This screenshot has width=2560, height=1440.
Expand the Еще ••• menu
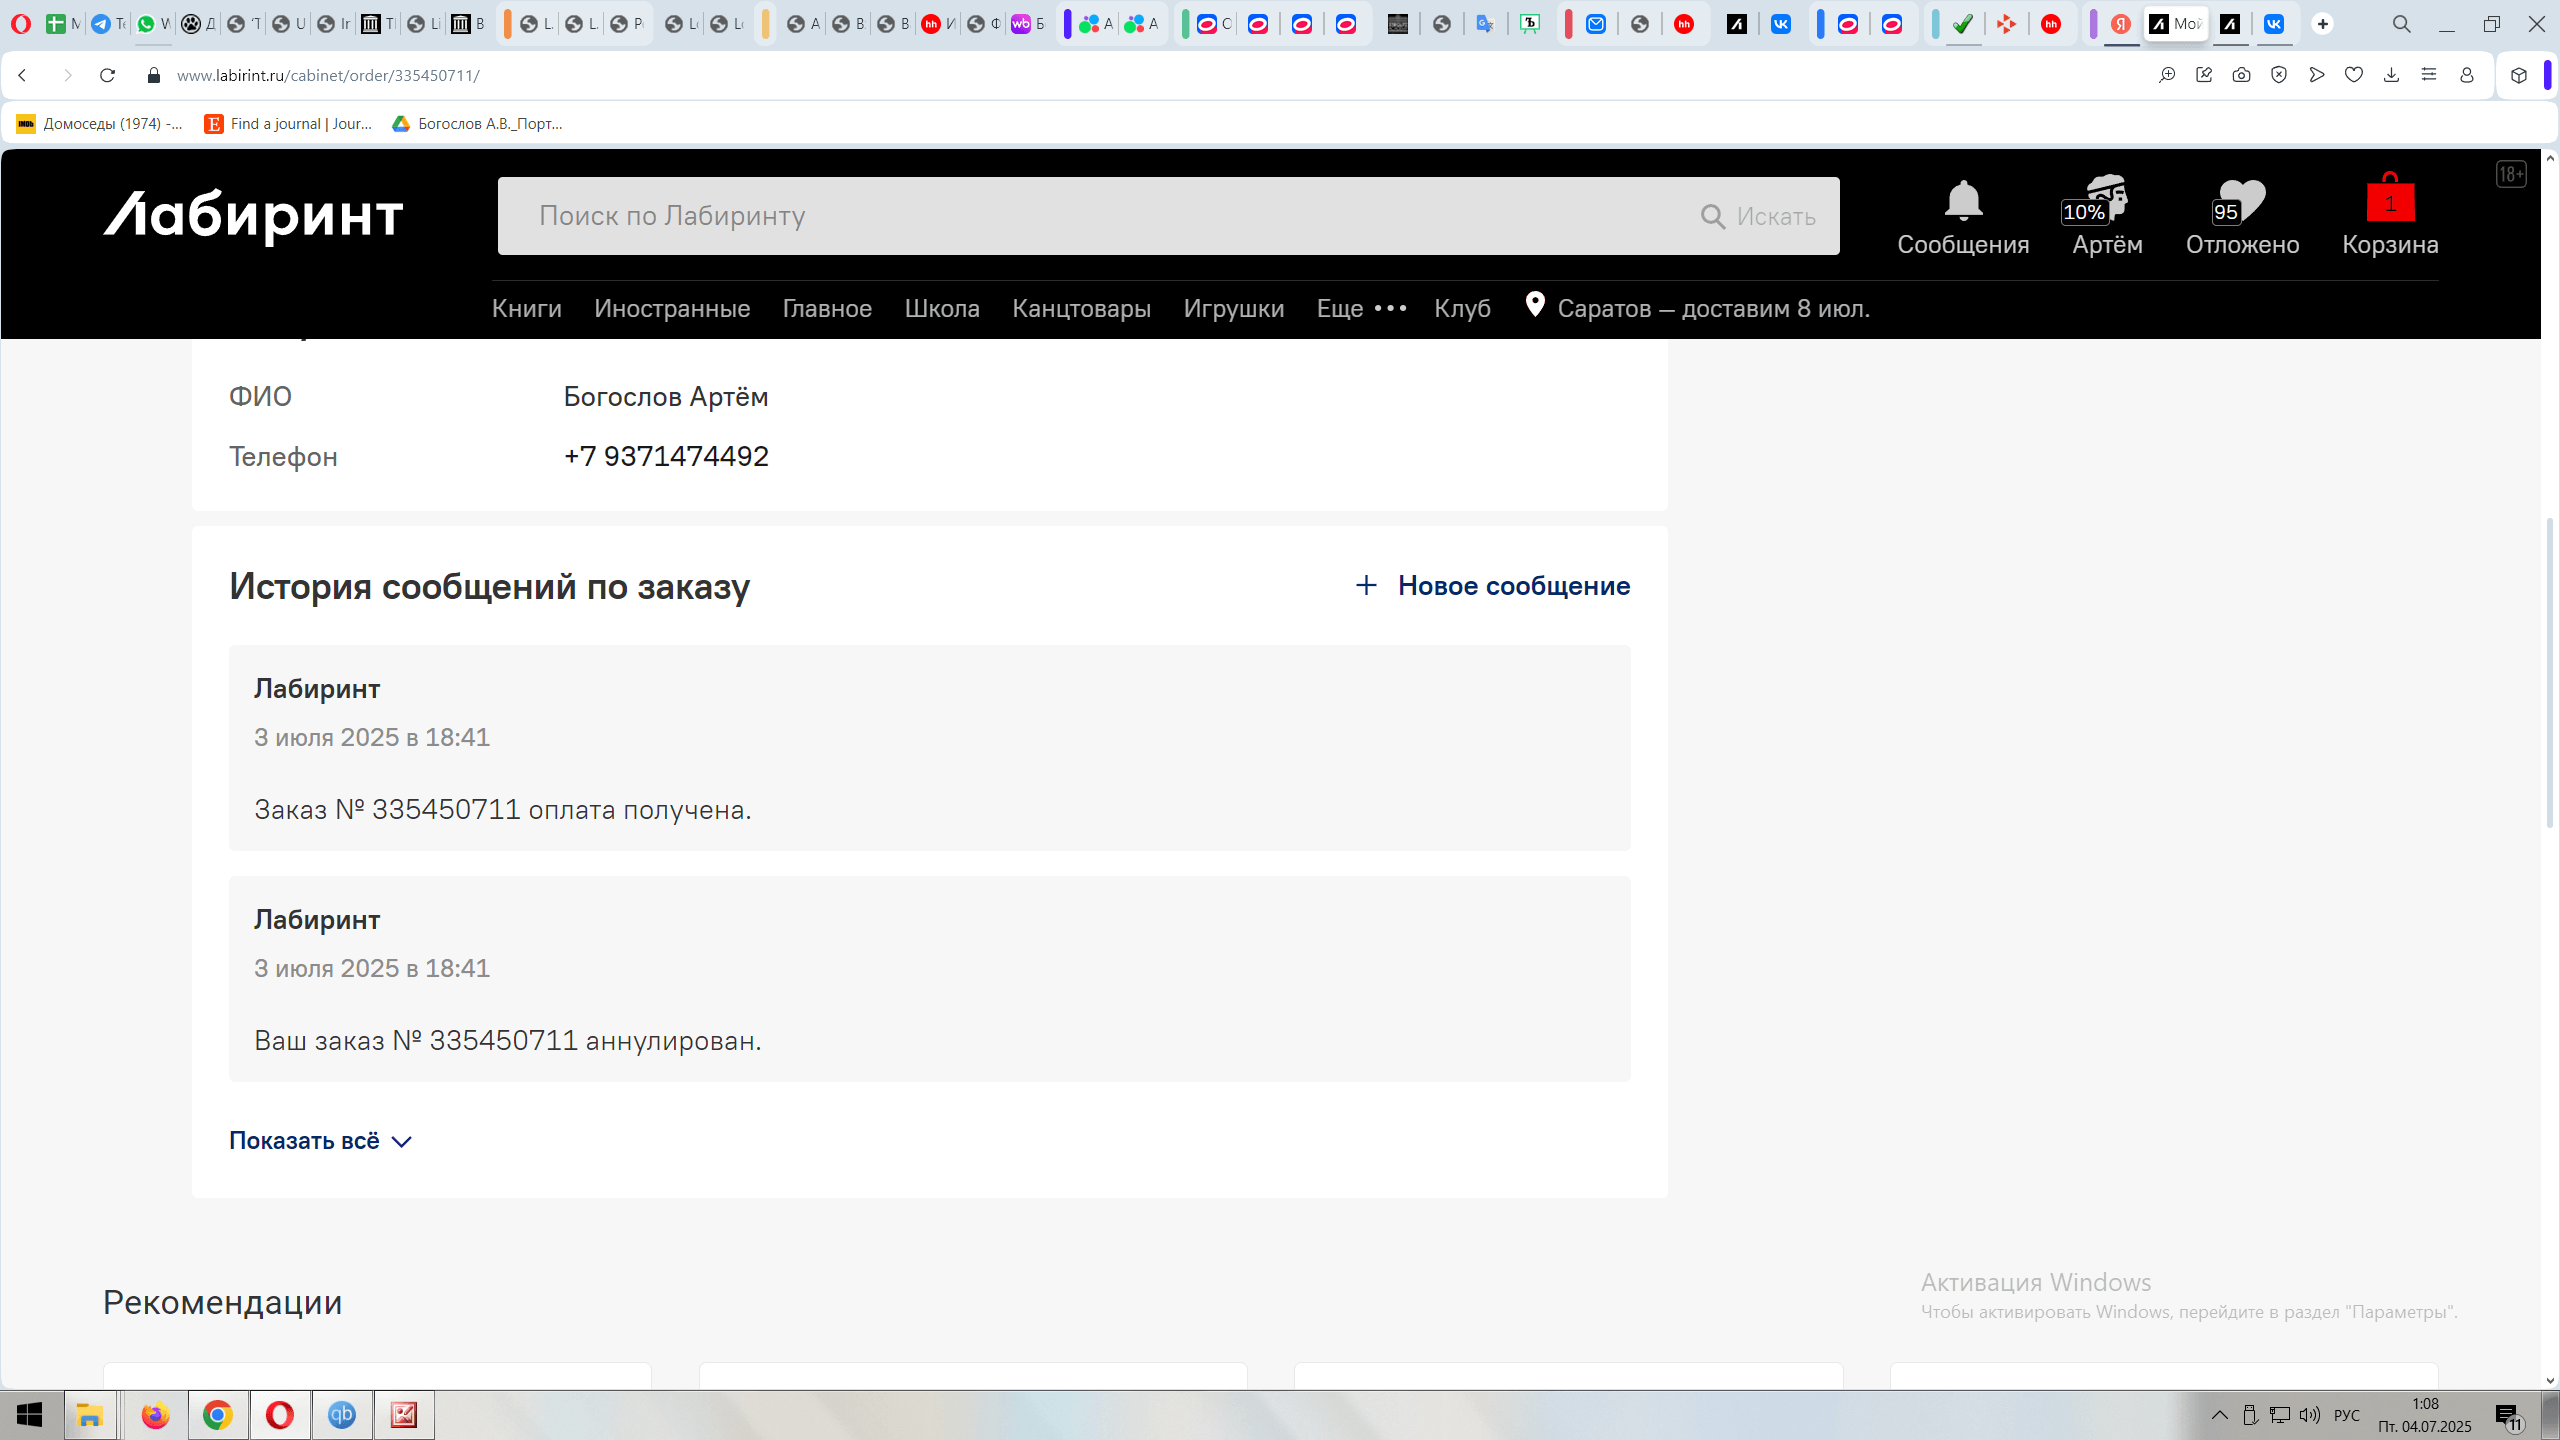(x=1361, y=308)
